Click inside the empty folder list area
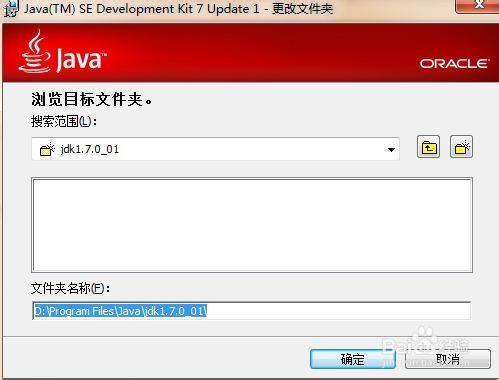 252,225
